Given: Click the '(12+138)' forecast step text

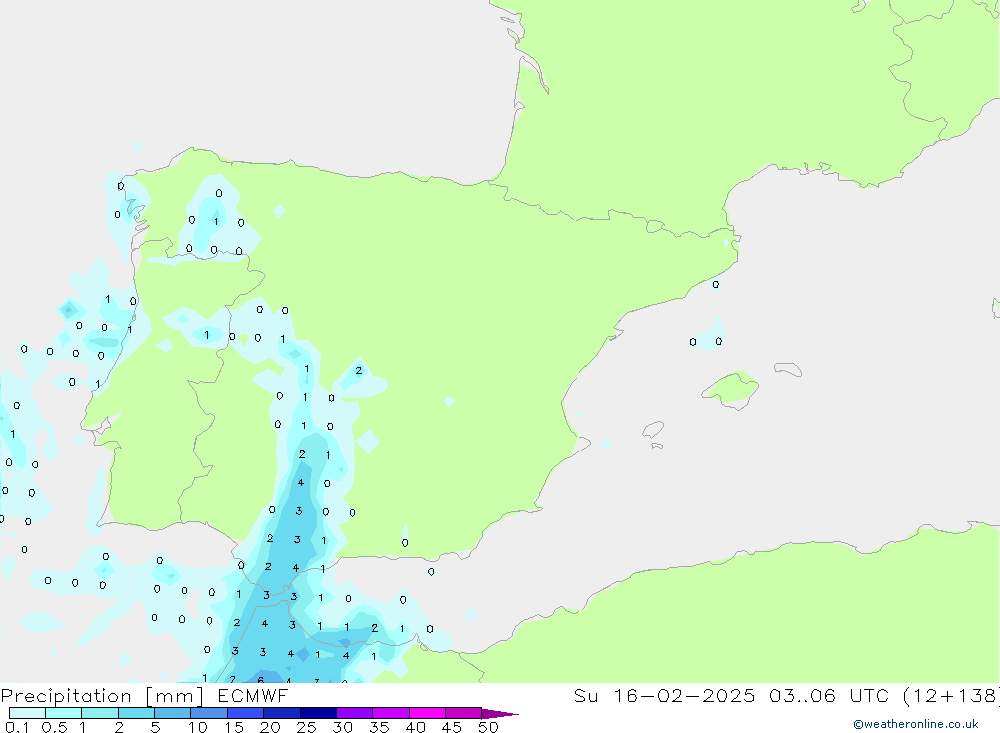Looking at the screenshot, I should click(x=951, y=696).
